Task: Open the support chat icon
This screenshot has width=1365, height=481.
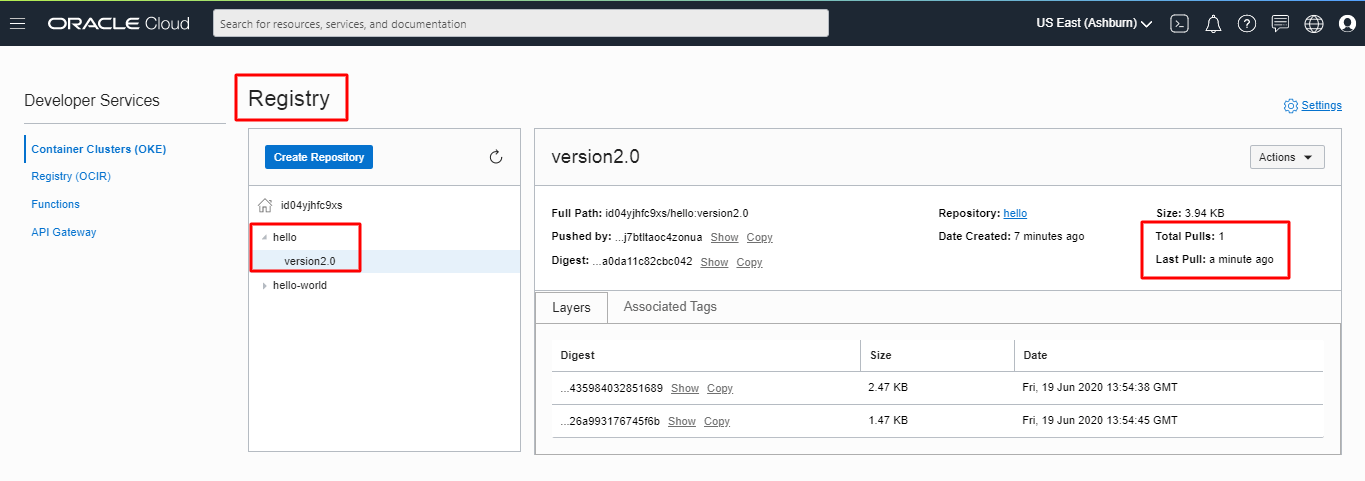Action: [x=1280, y=23]
